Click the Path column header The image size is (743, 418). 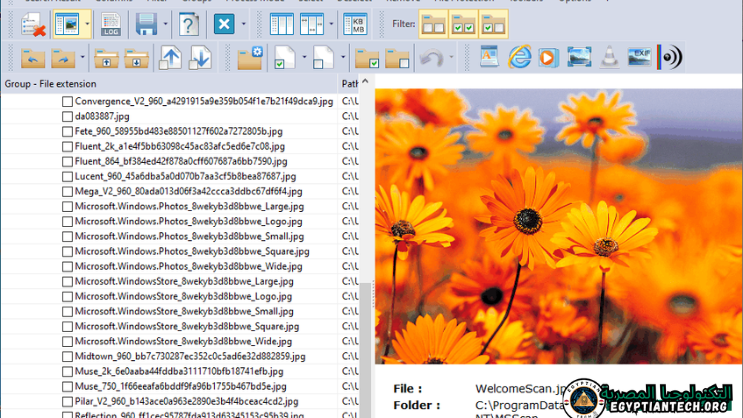tap(351, 84)
